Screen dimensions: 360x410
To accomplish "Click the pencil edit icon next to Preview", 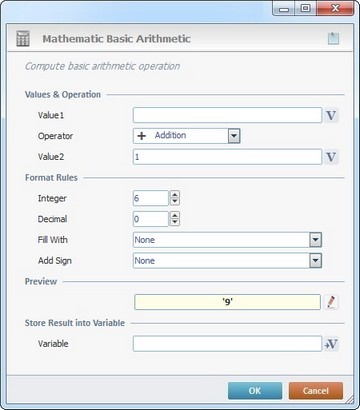I will (x=331, y=302).
